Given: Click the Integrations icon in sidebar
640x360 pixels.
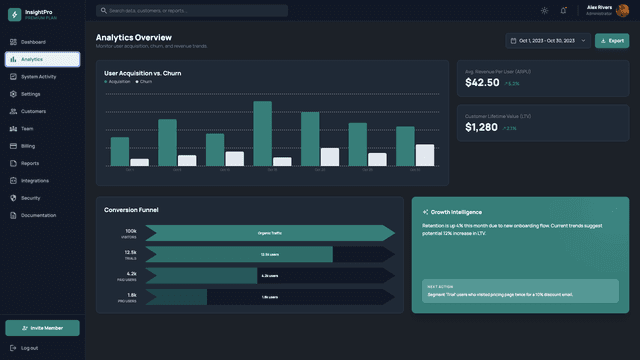Looking at the screenshot, I should [13, 181].
